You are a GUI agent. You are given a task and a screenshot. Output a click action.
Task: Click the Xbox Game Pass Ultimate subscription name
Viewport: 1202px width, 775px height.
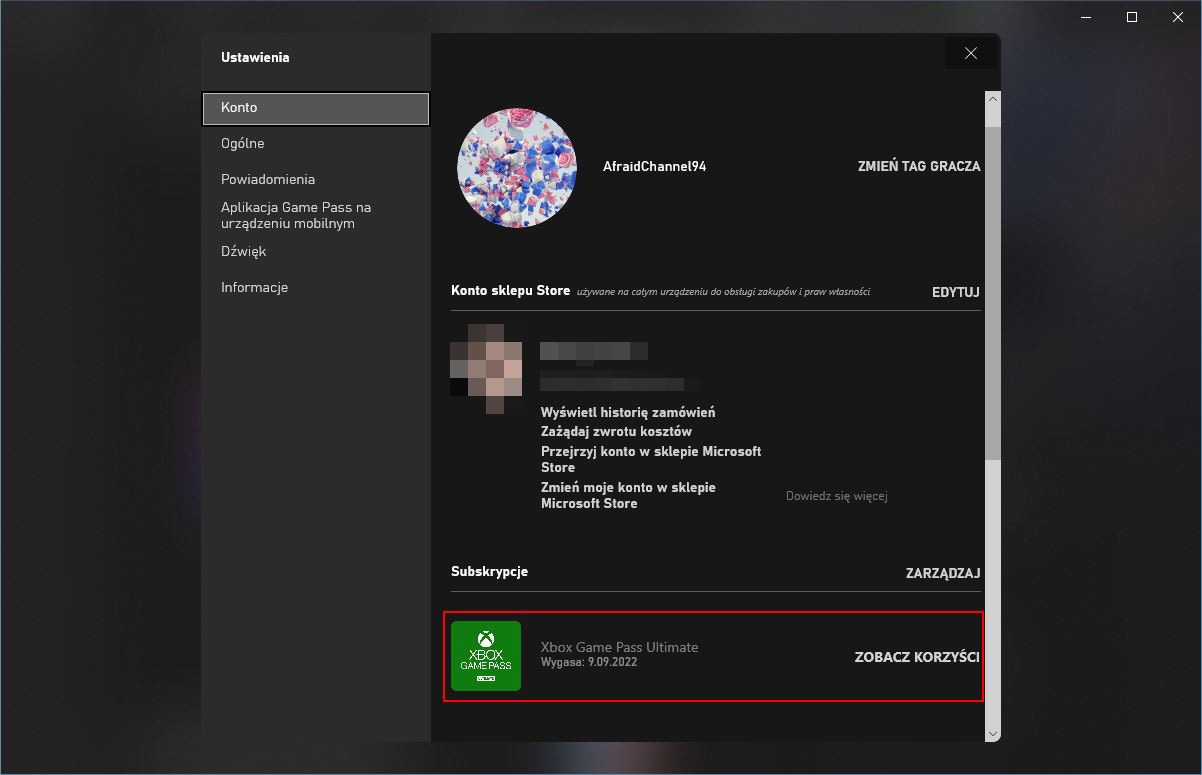(x=619, y=647)
